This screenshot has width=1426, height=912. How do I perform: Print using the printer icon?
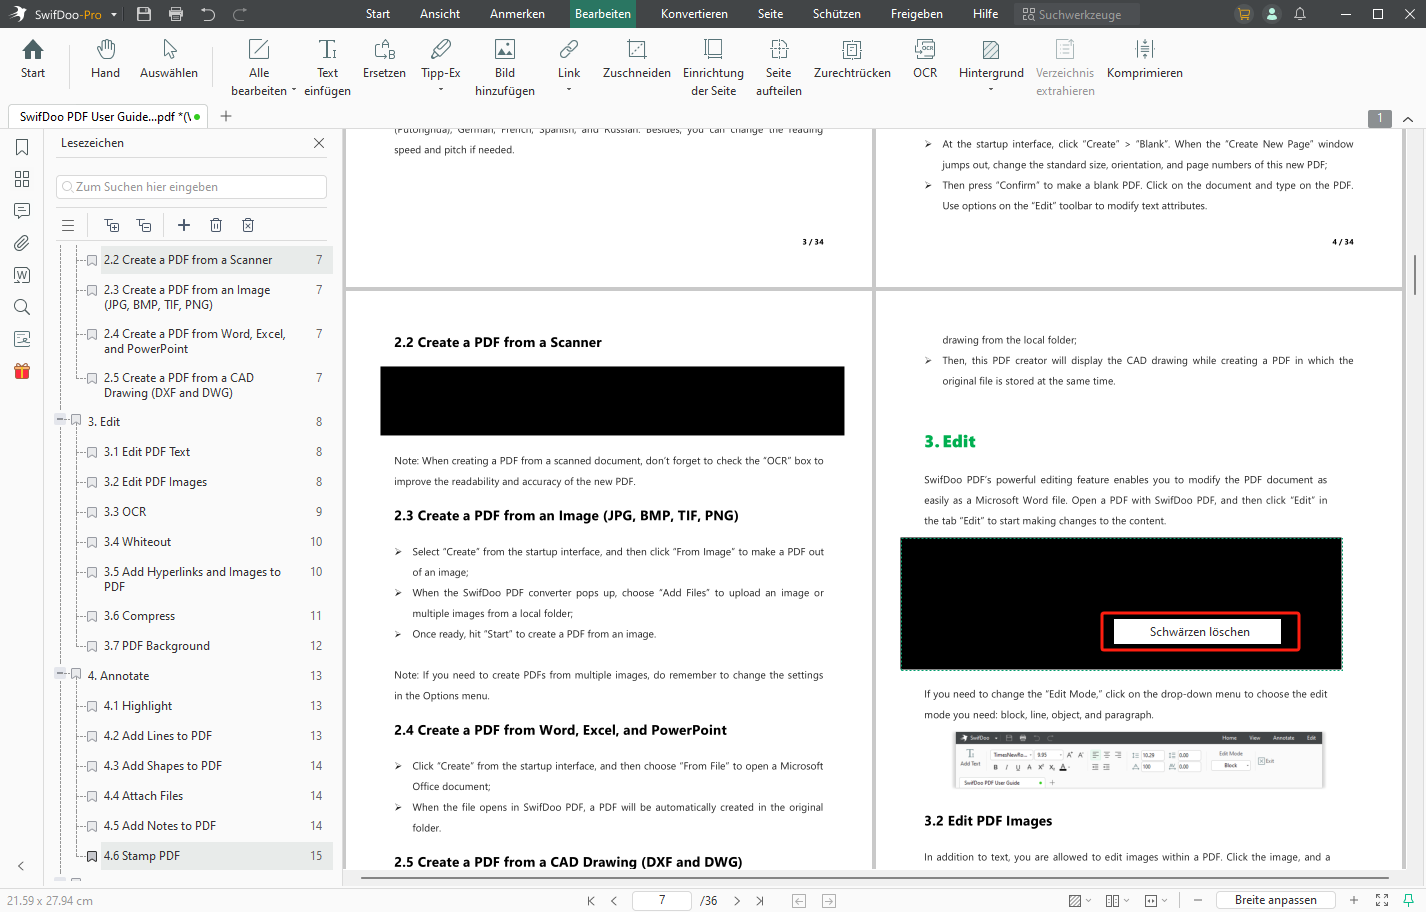click(x=176, y=14)
